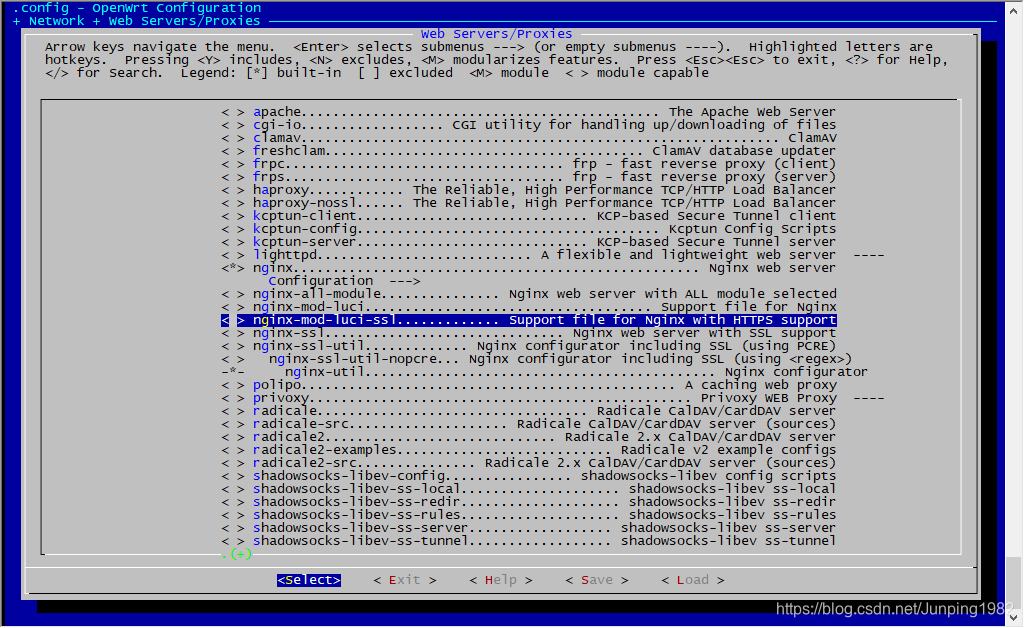1024x628 pixels.
Task: Select the nginx-util configurator entry
Action: pyautogui.click(x=545, y=372)
